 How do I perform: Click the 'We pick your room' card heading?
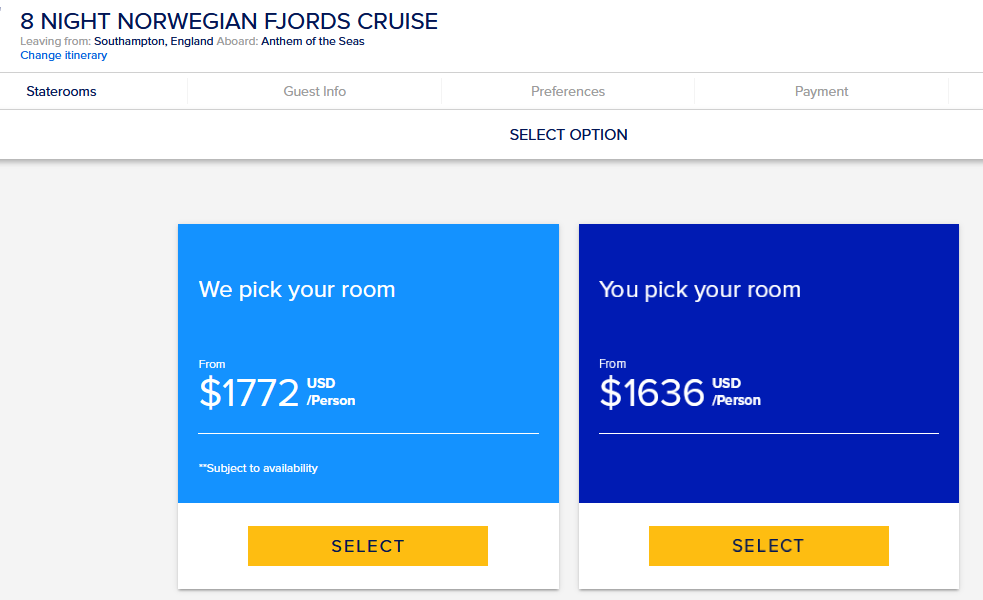(x=297, y=290)
